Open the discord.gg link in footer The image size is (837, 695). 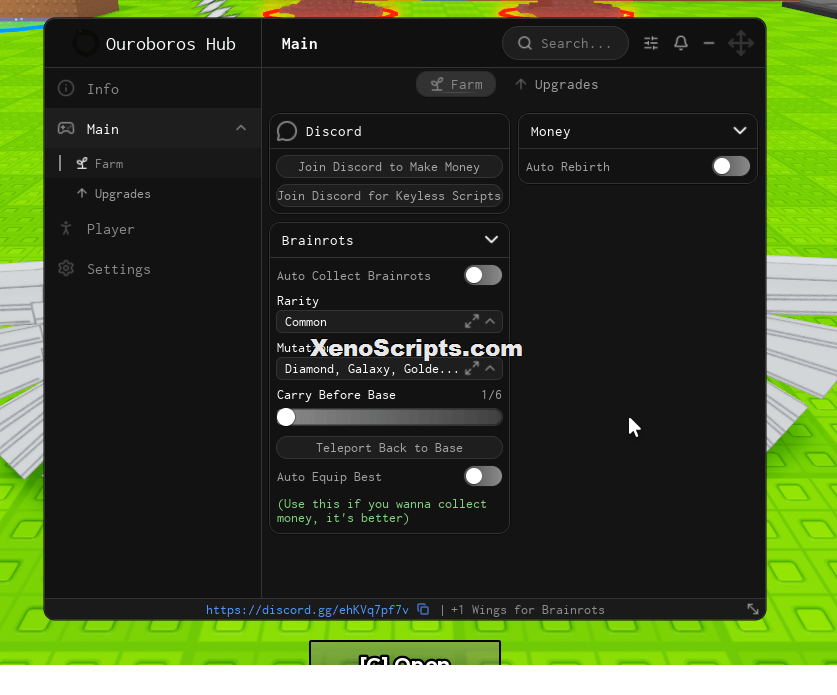(307, 610)
